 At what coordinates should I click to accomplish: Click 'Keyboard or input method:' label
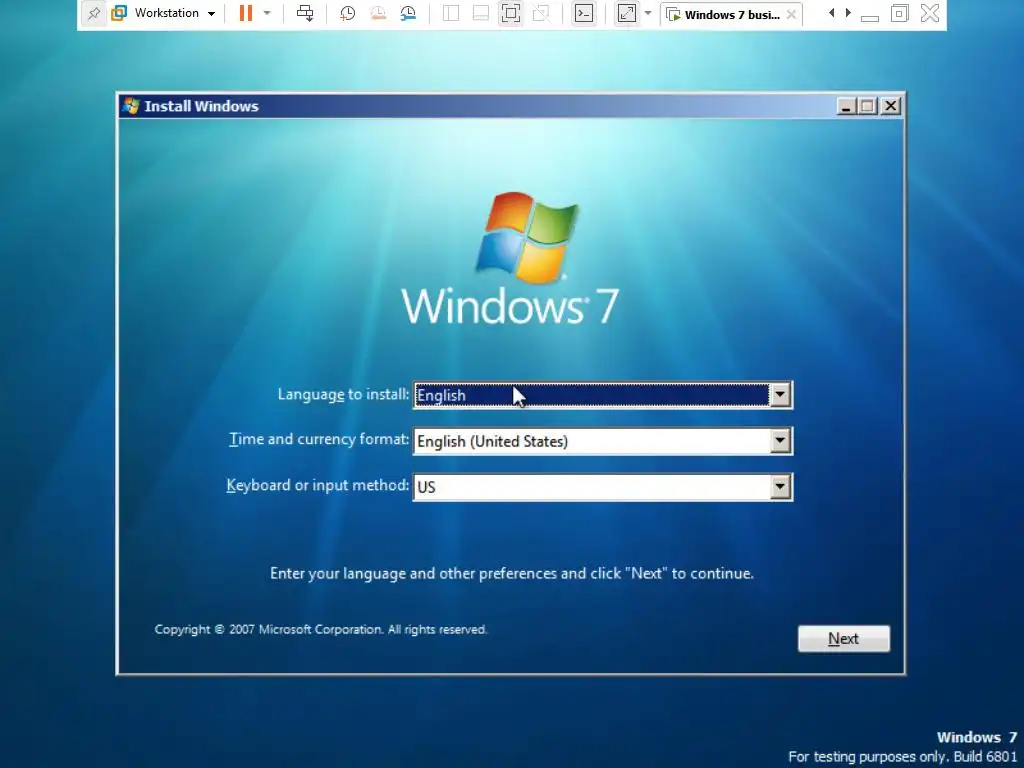click(x=317, y=485)
